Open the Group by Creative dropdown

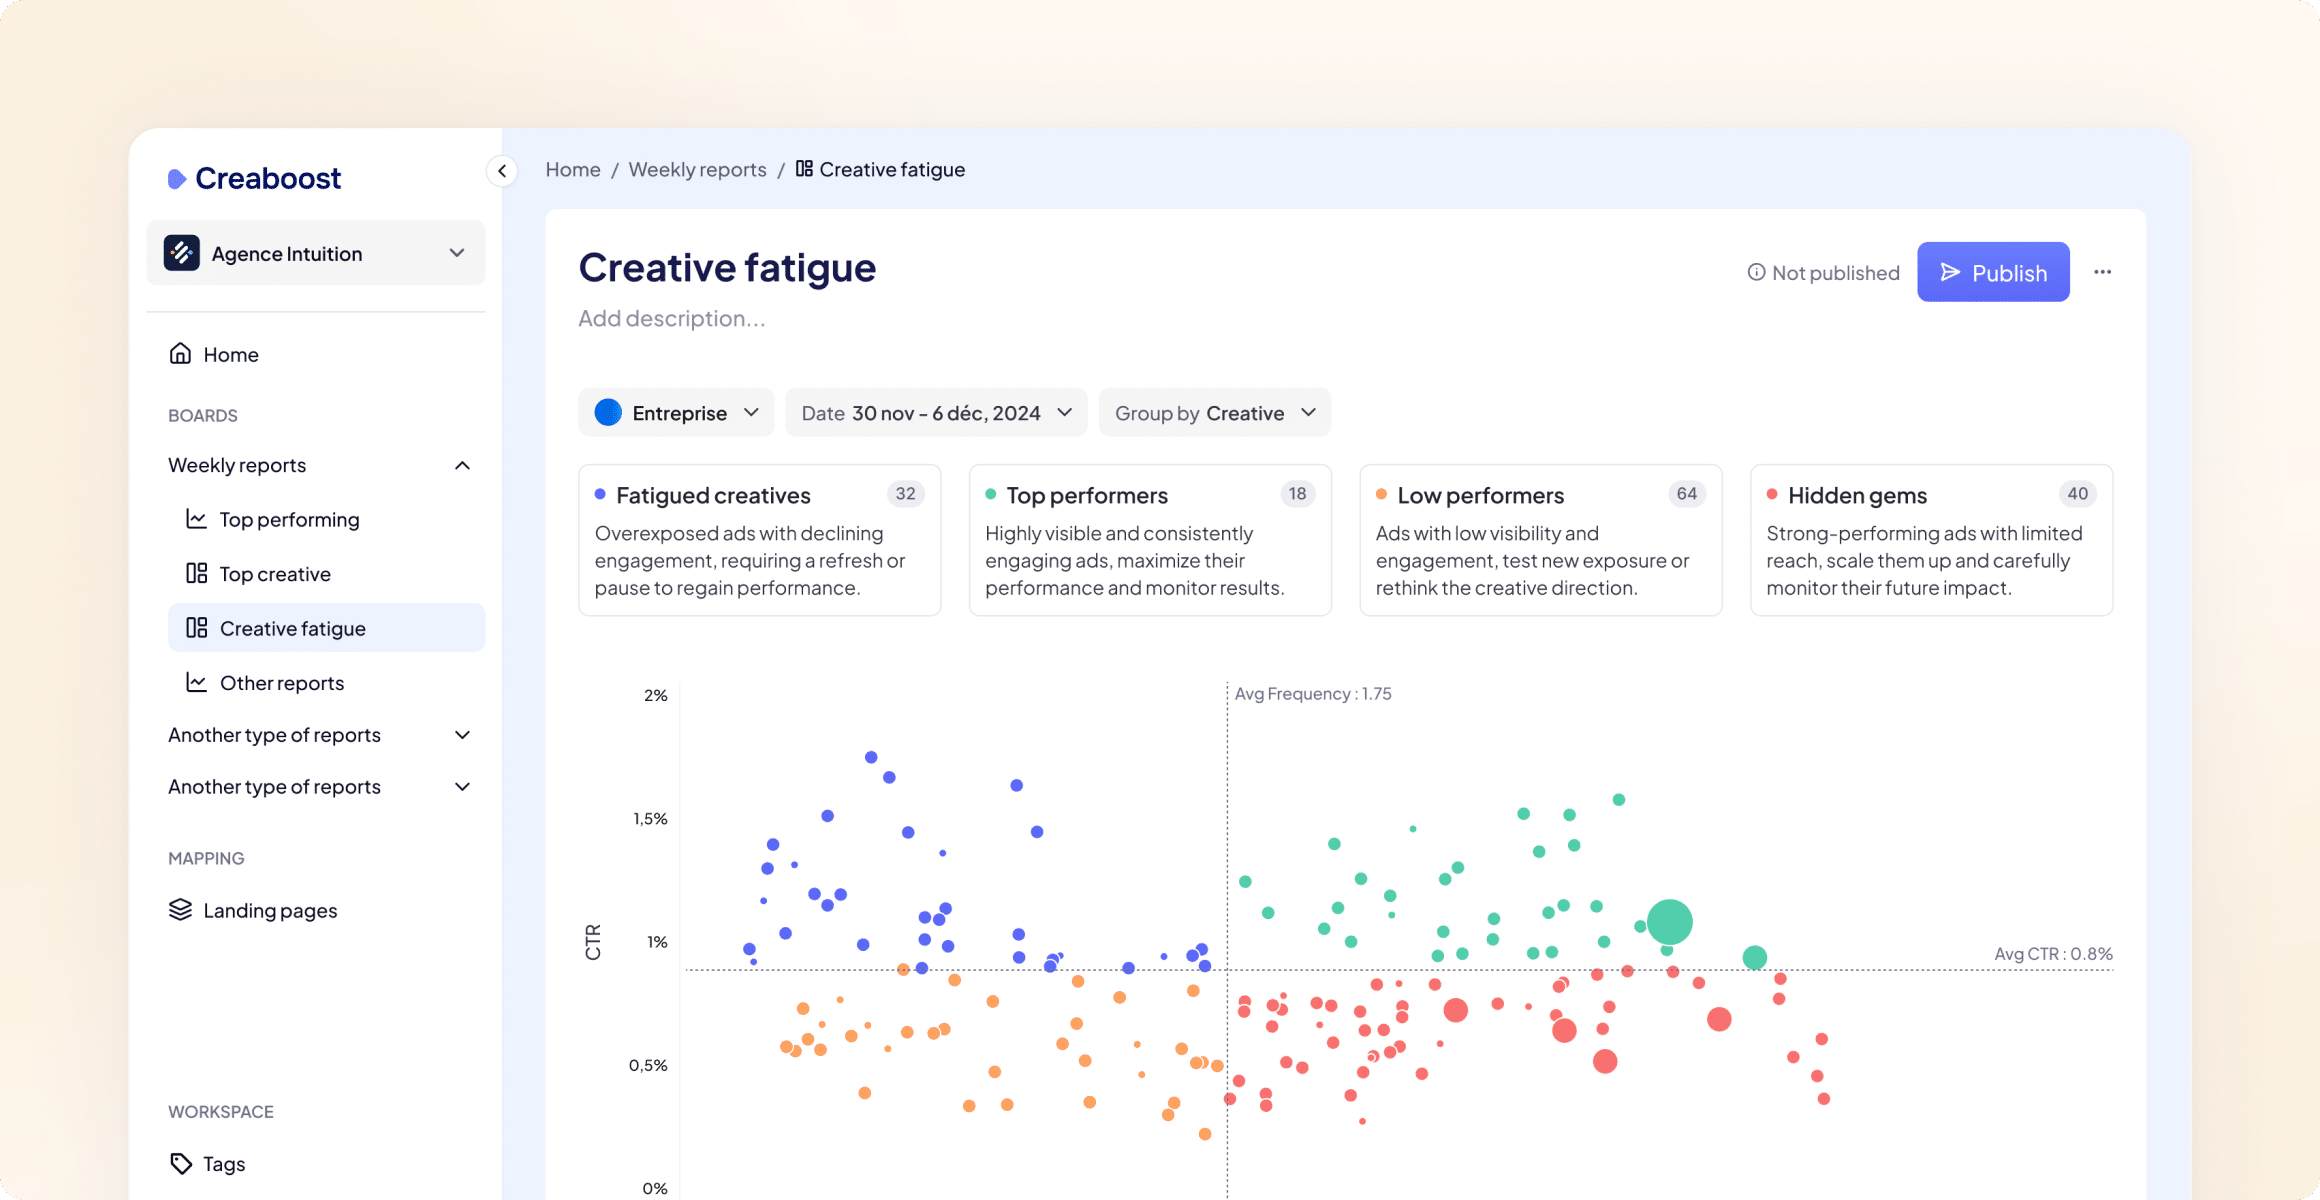coord(1215,412)
